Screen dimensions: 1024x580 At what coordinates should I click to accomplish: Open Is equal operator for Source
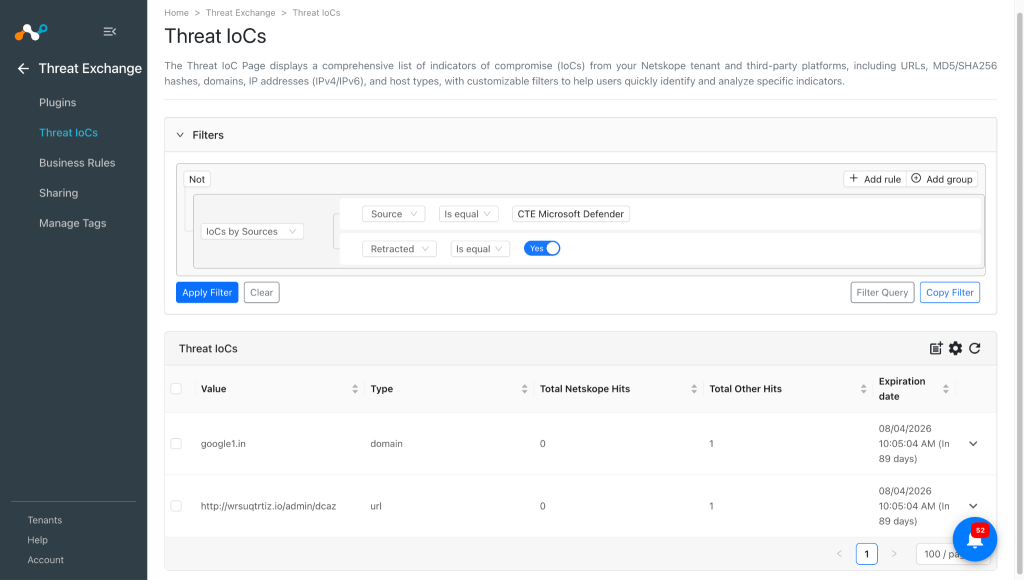[469, 214]
